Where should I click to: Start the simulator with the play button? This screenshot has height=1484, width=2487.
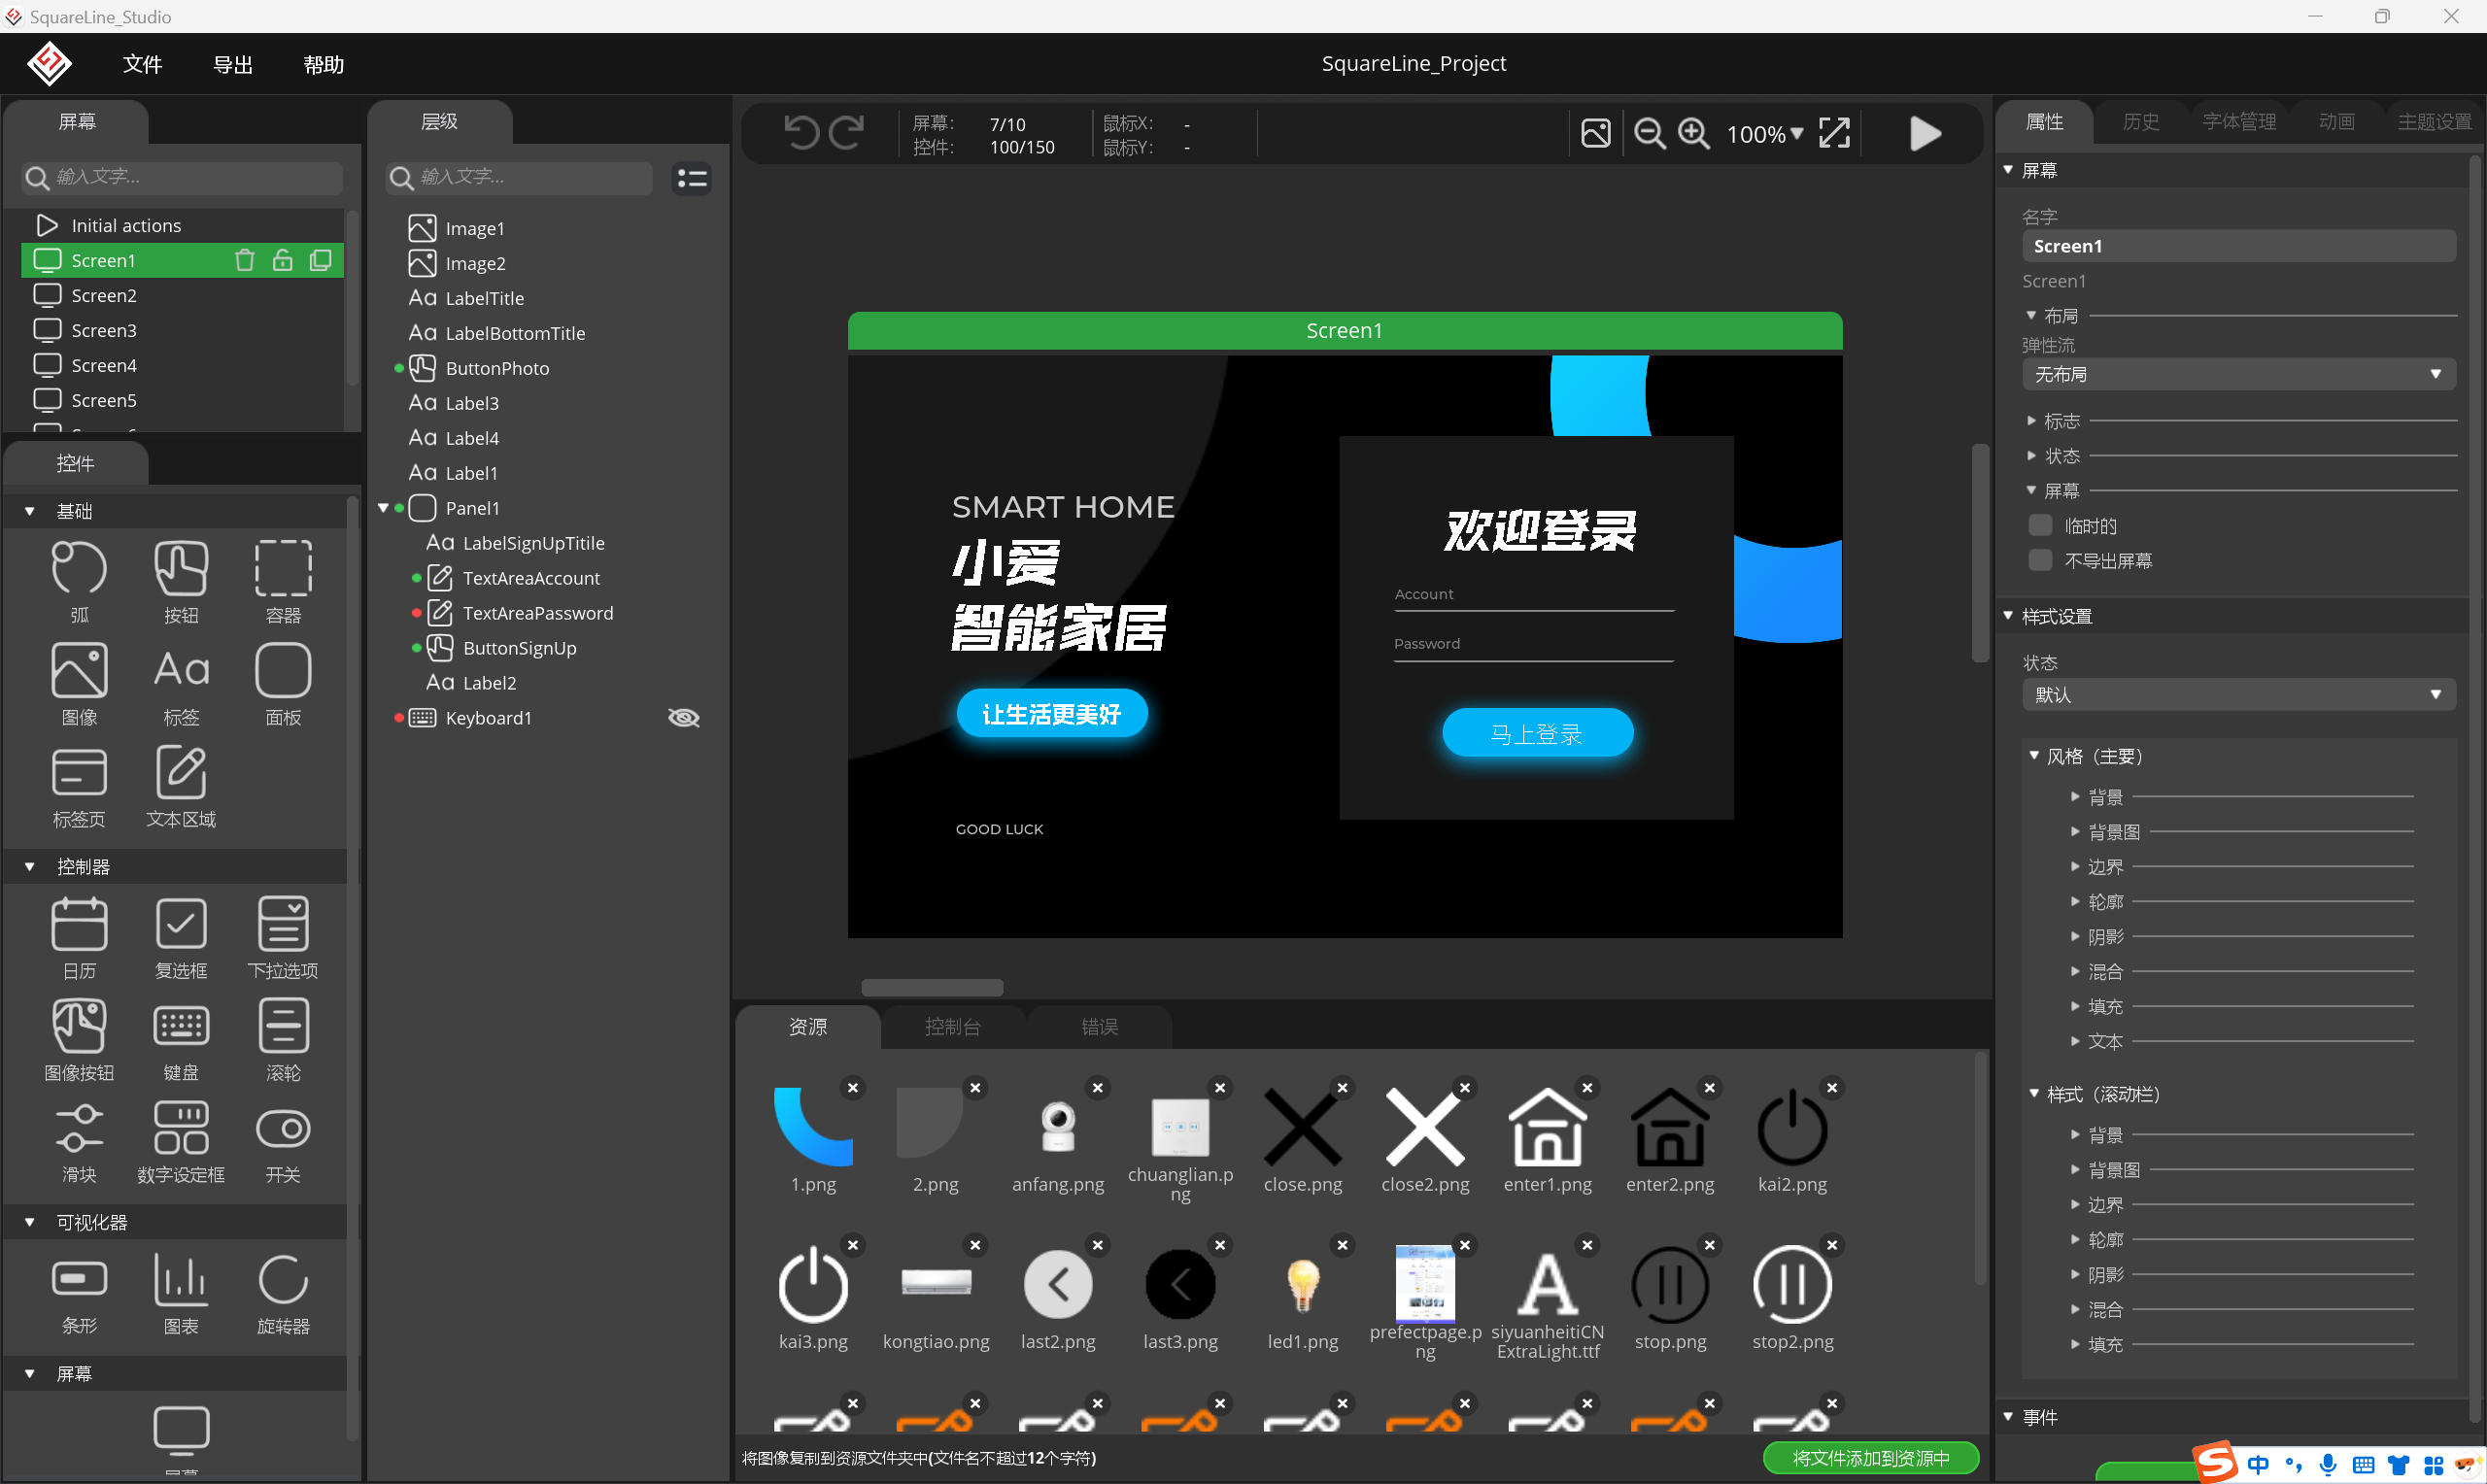(1925, 133)
